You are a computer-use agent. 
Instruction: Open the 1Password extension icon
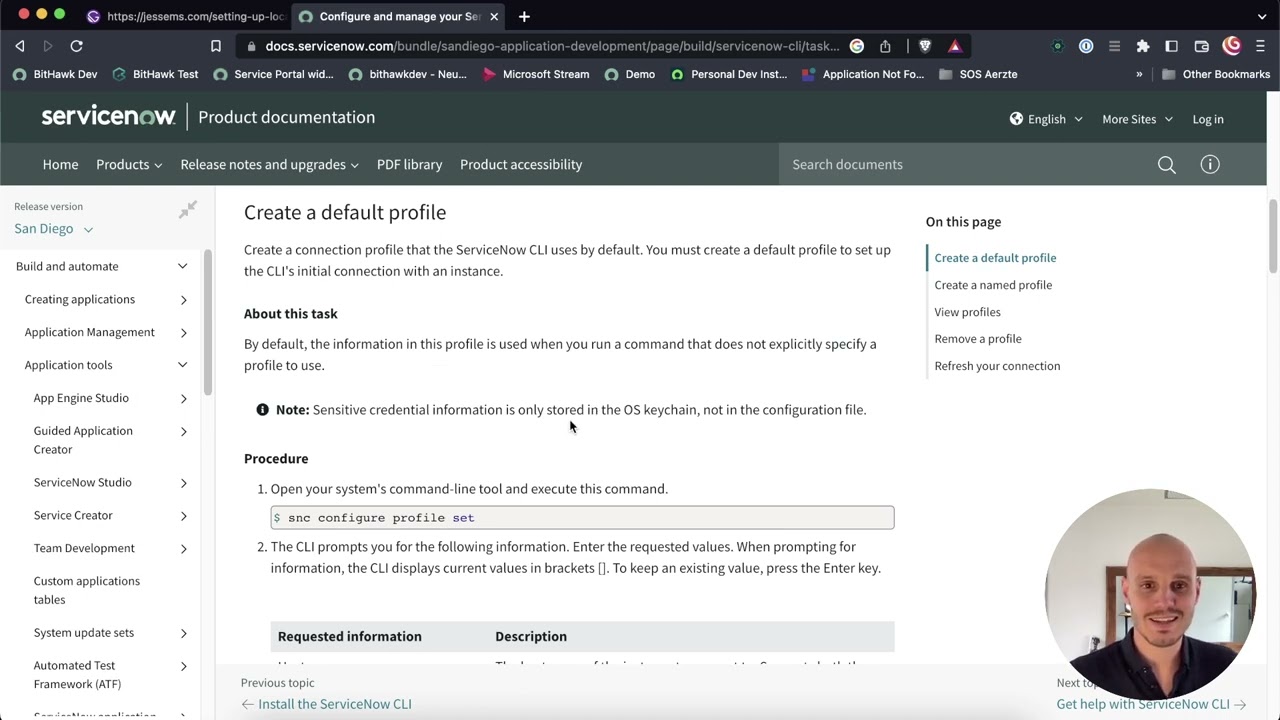(x=1086, y=46)
